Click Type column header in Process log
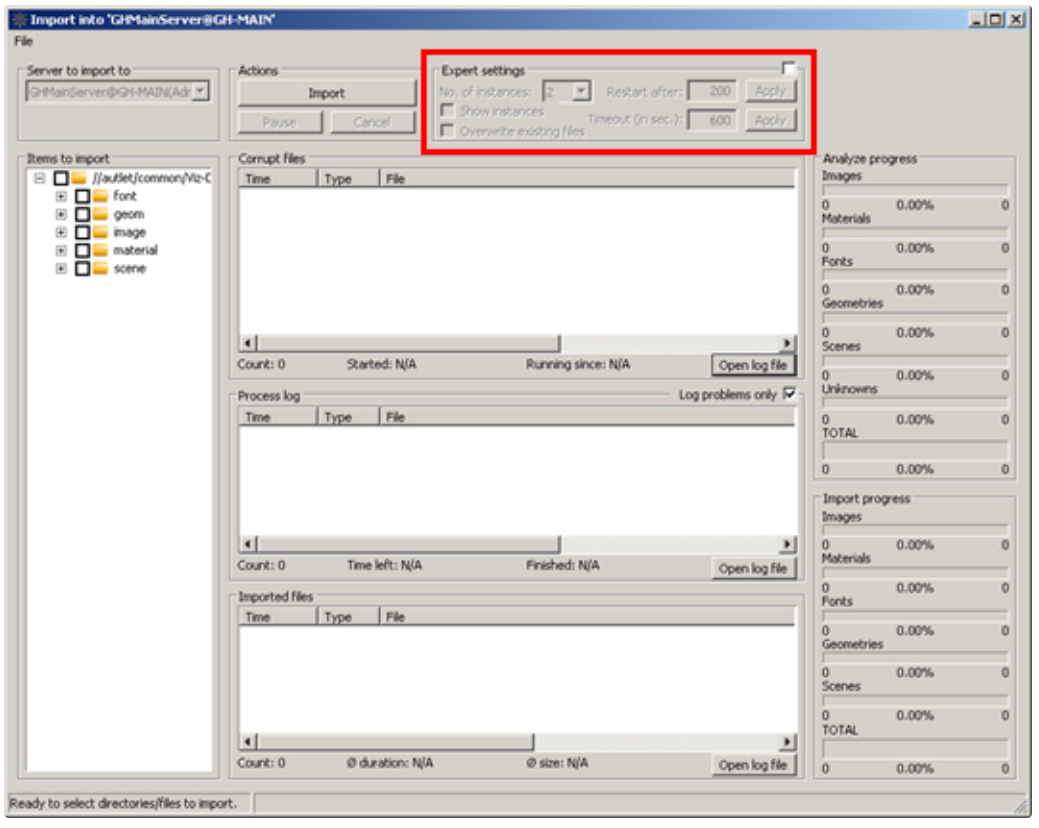This screenshot has width=1039, height=828. pos(349,417)
